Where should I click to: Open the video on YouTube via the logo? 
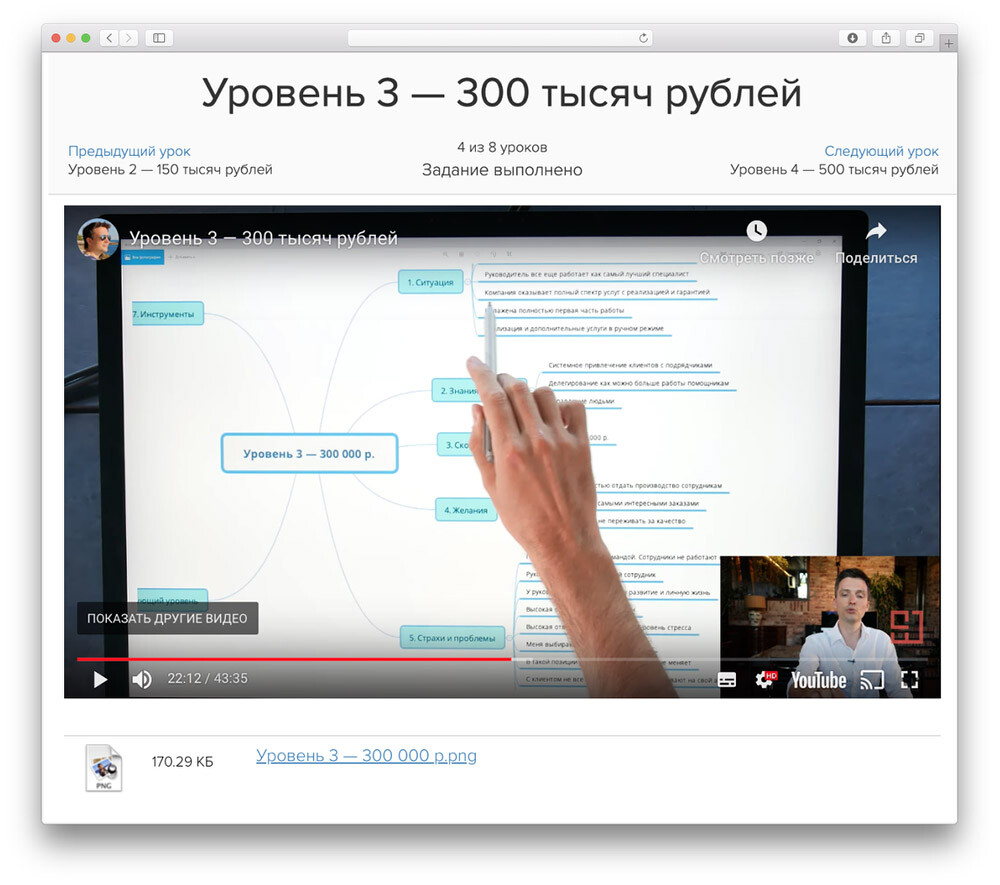(819, 680)
